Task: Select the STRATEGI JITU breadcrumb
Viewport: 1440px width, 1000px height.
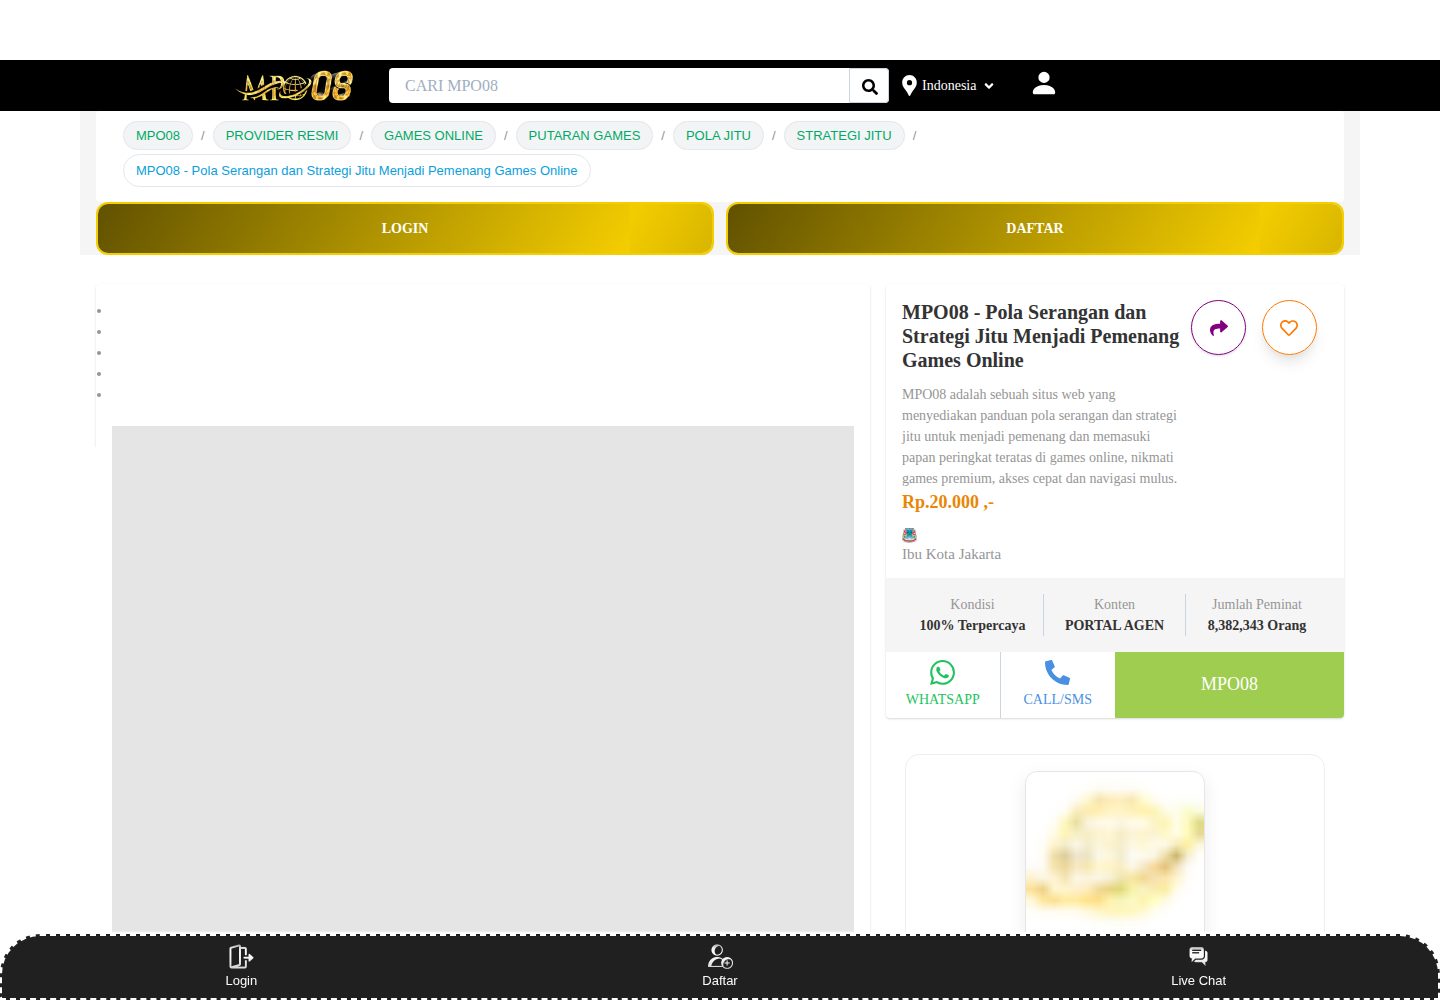Action: pos(844,136)
